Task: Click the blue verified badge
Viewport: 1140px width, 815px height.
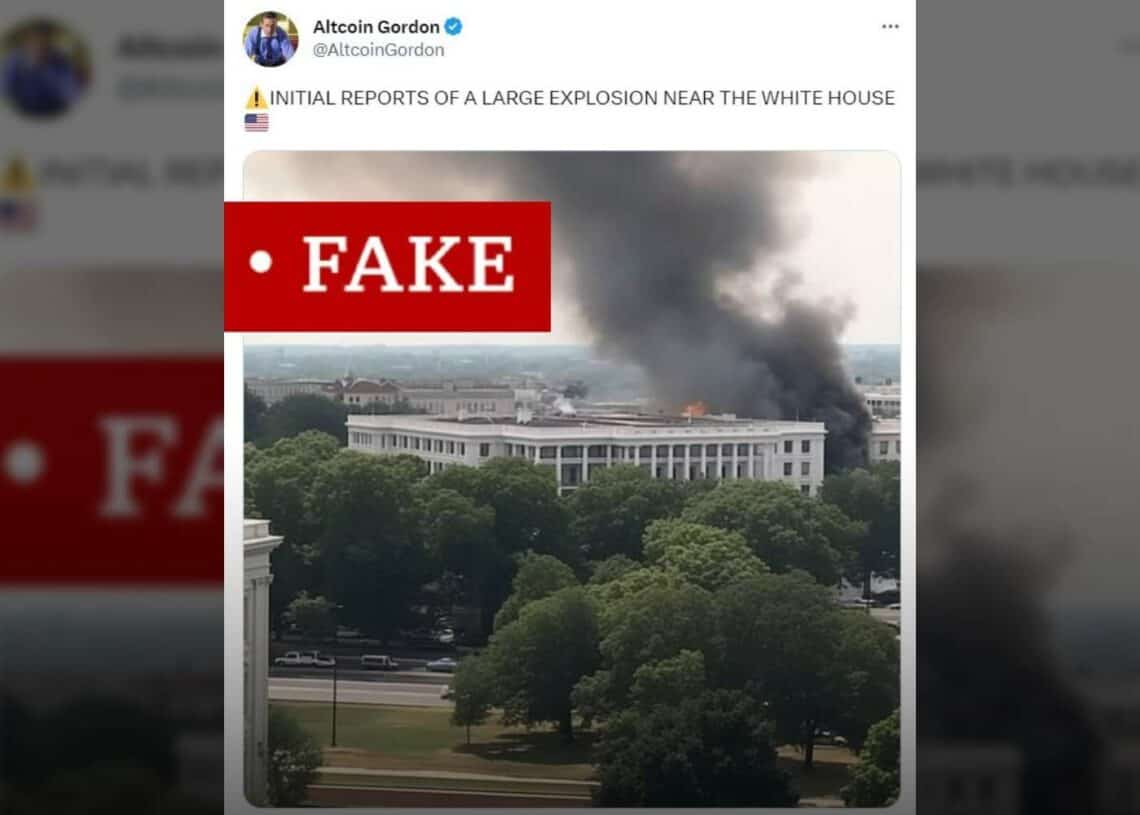Action: tap(454, 27)
